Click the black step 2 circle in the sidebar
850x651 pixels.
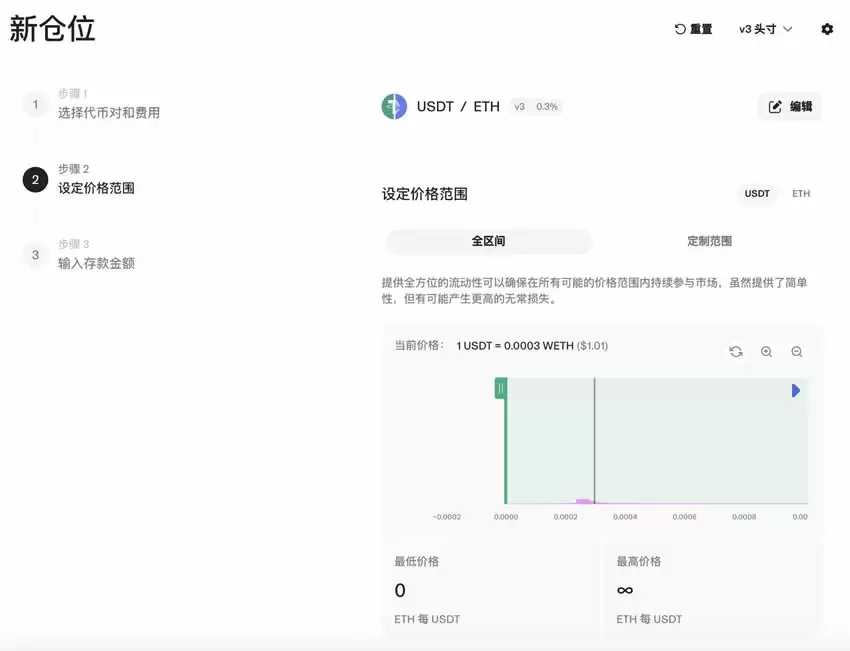click(35, 180)
